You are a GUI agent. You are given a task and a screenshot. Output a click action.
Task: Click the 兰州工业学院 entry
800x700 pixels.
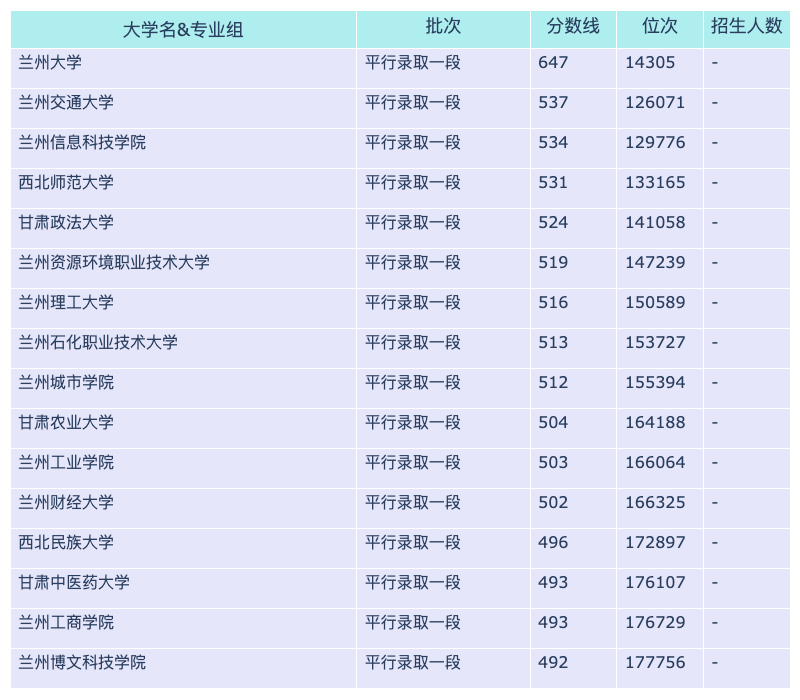tap(66, 462)
